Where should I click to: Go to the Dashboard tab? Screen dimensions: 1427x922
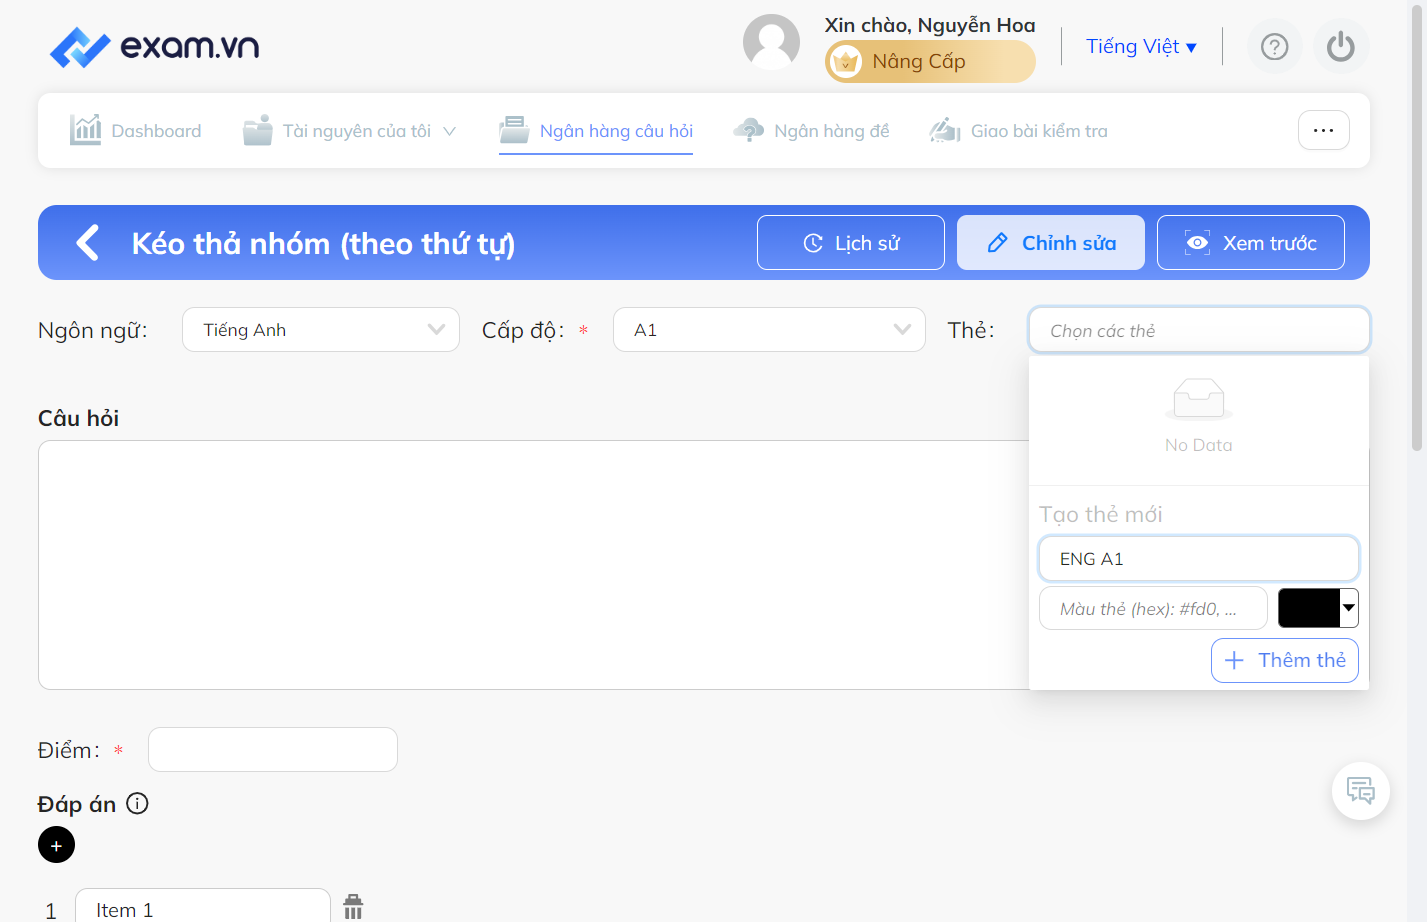[x=136, y=131]
